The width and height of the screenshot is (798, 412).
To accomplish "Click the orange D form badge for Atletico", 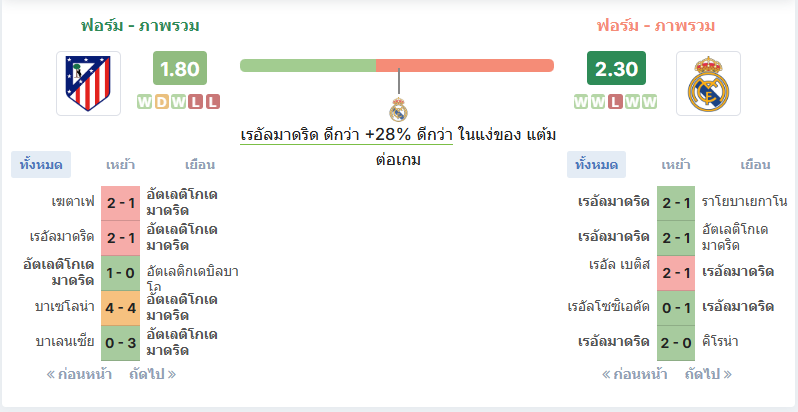I will coord(162,102).
